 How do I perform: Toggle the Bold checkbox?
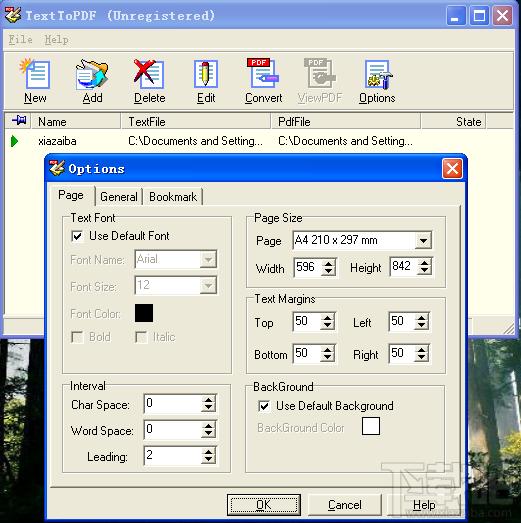click(x=77, y=337)
